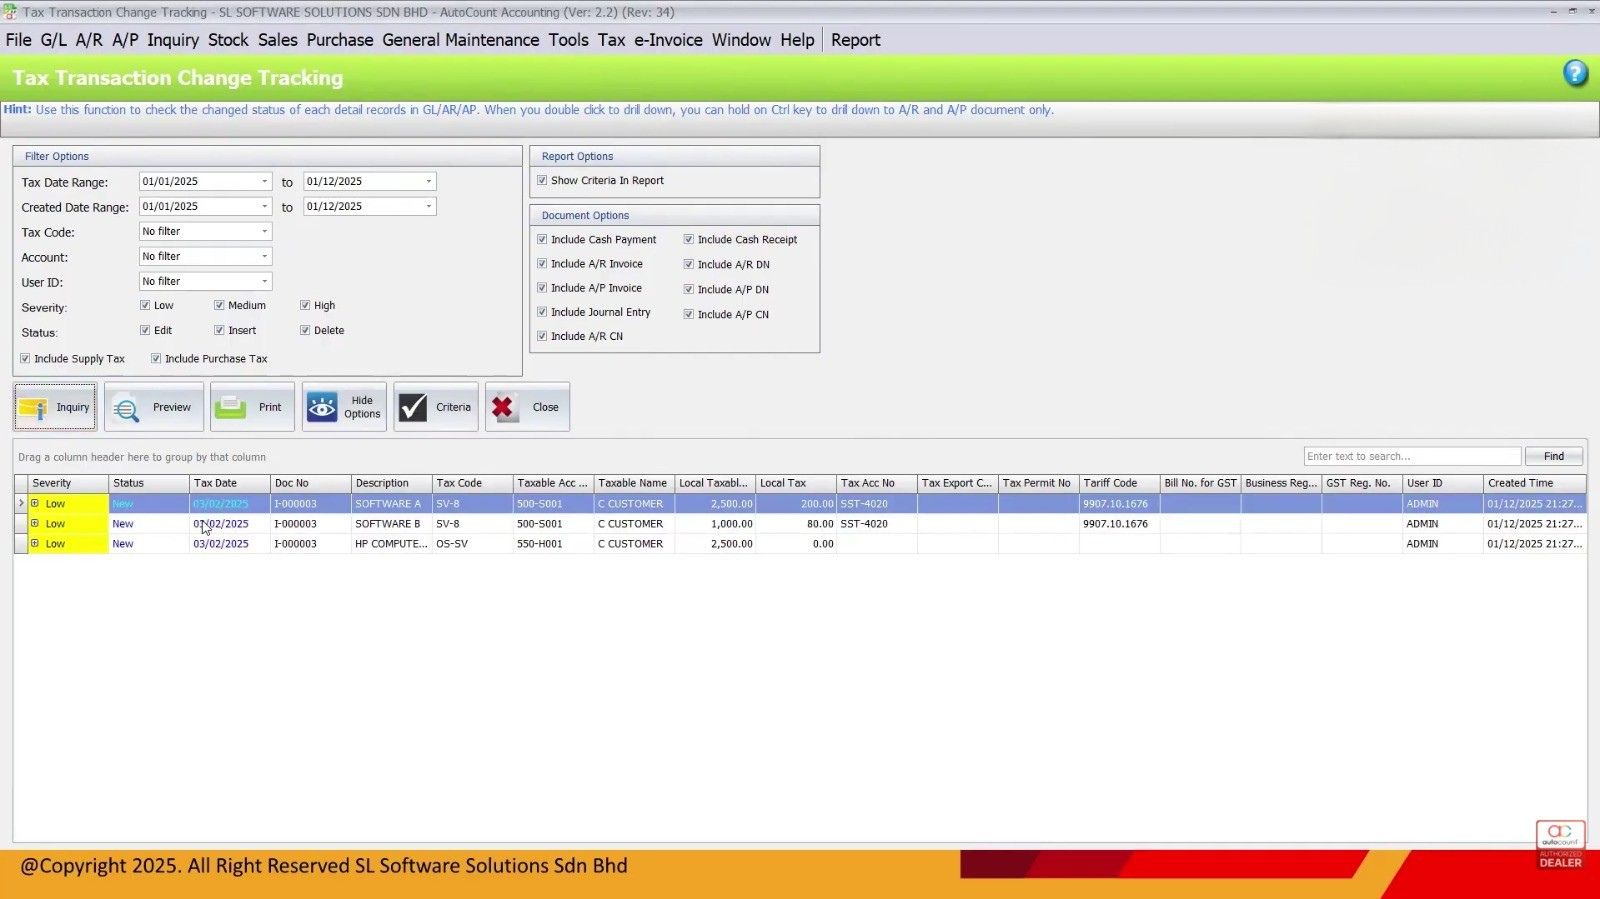This screenshot has width=1600, height=899.
Task: Toggle Include Purchase Tax checkbox
Action: pos(156,358)
